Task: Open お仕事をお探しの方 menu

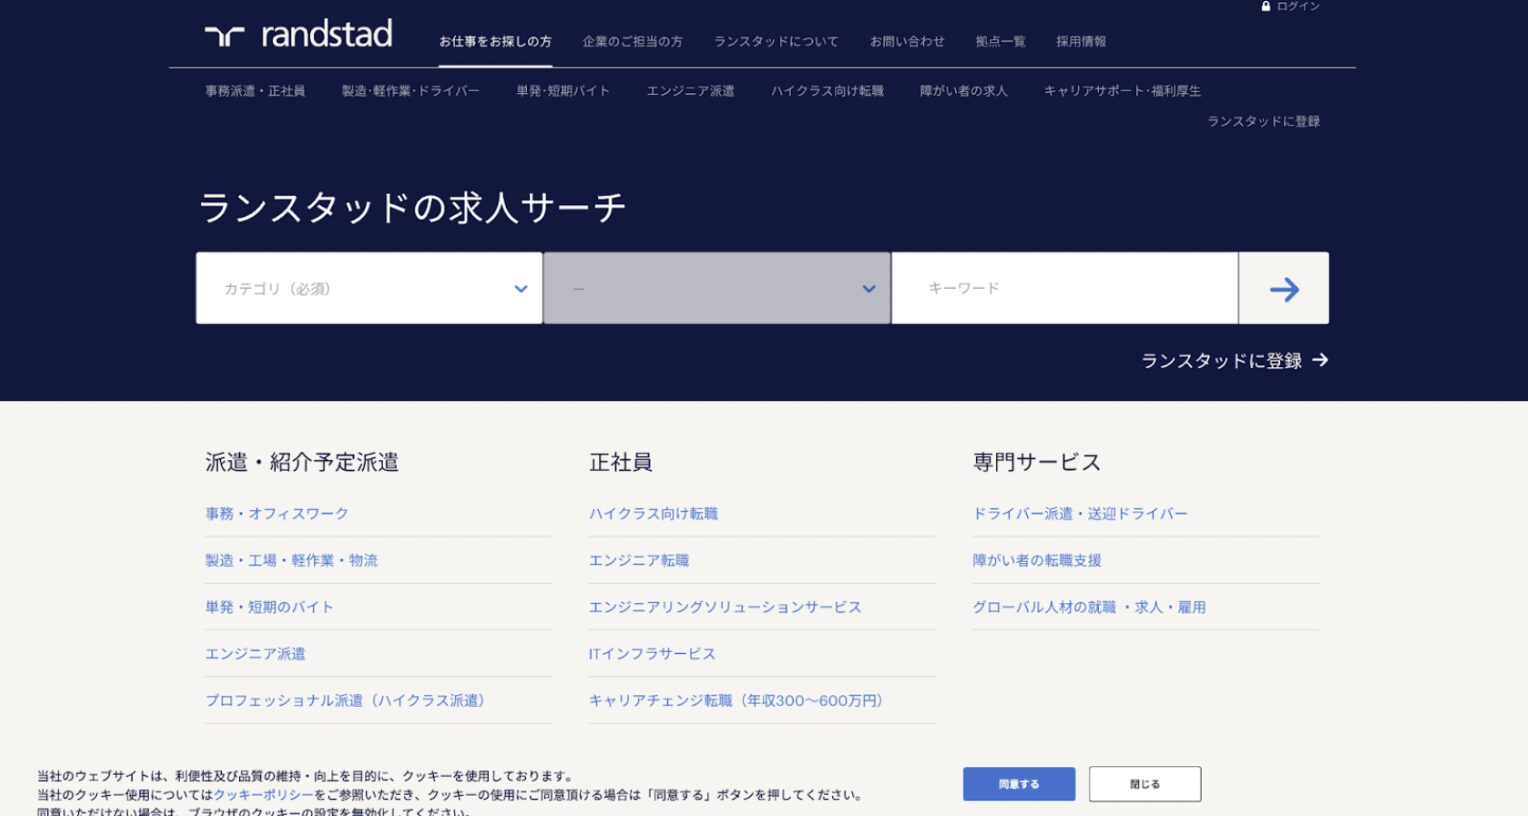Action: click(x=495, y=42)
